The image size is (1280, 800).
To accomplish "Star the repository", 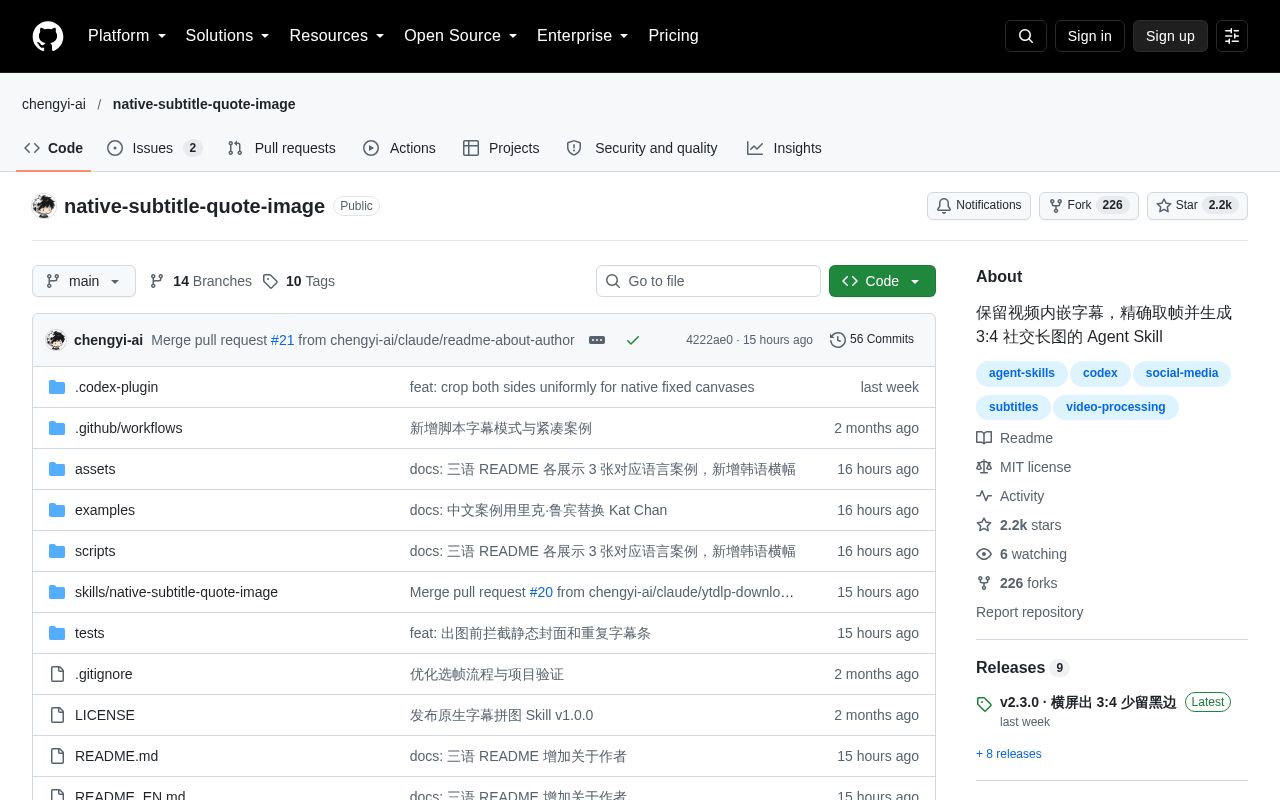I will coord(1197,206).
